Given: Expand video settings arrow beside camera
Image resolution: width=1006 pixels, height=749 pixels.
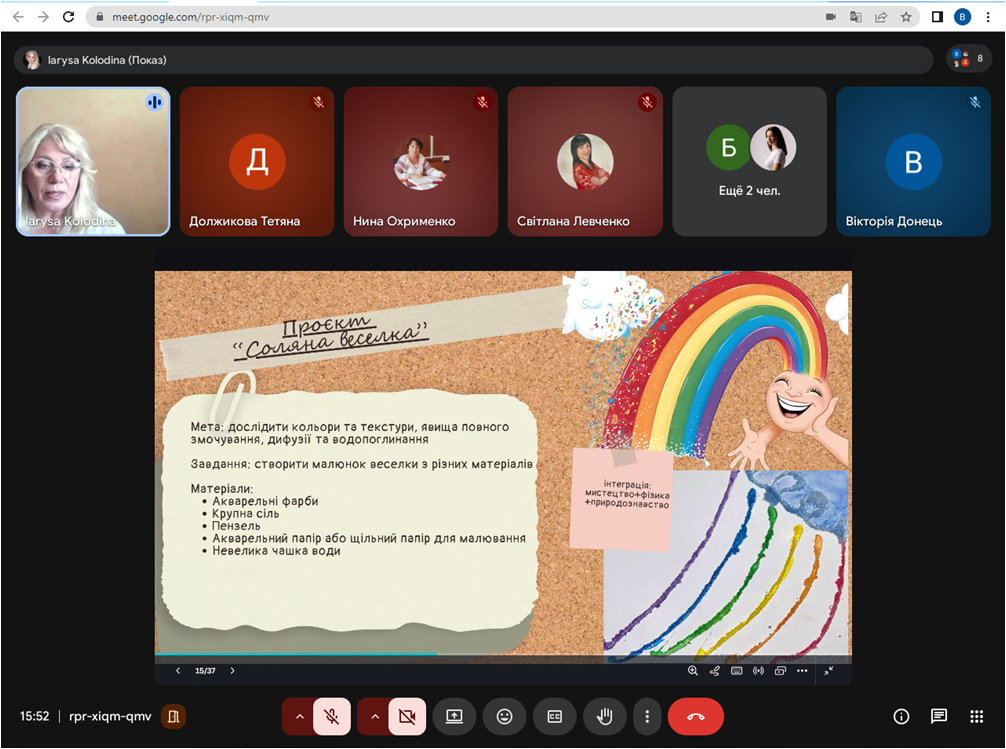Looking at the screenshot, I should click(x=374, y=716).
